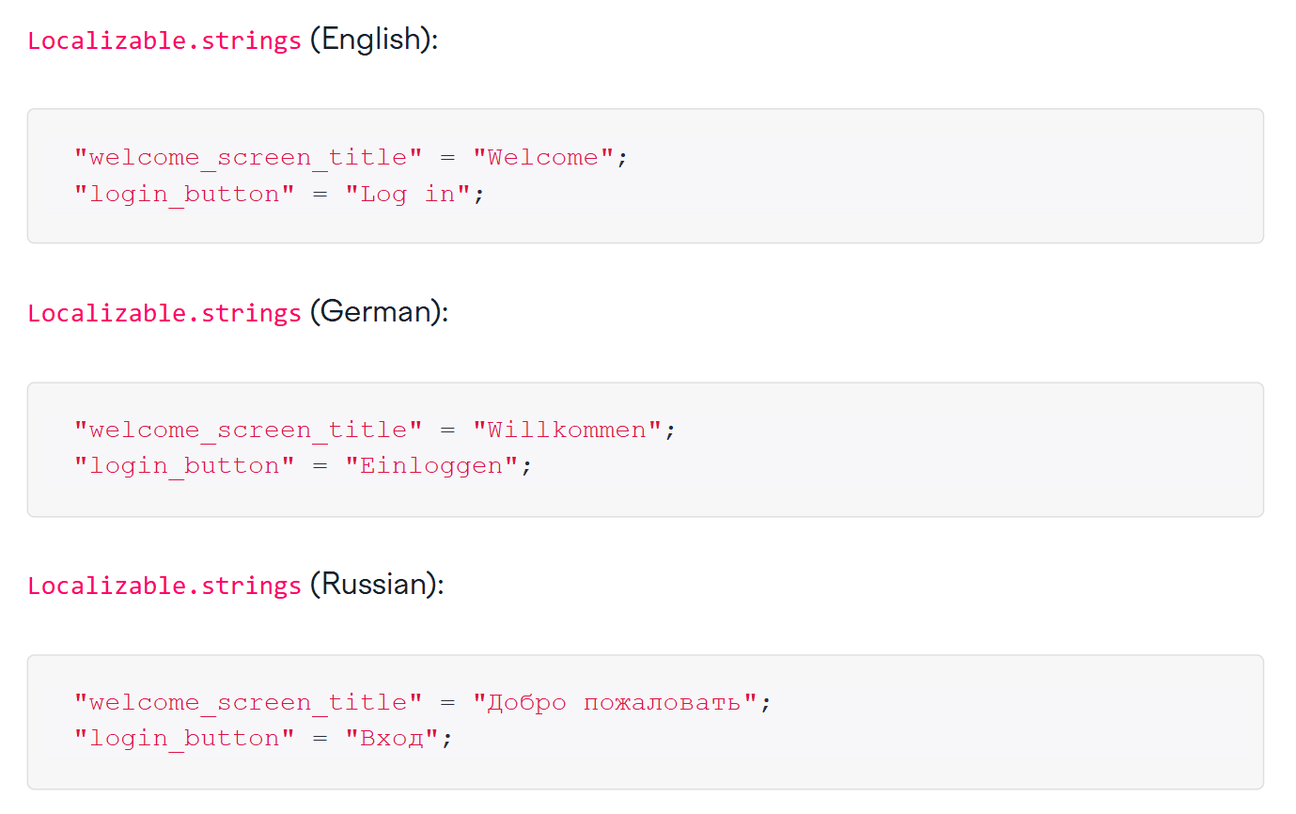Click the semicolon after "Welcome"
The height and width of the screenshot is (814, 1296).
(x=622, y=157)
